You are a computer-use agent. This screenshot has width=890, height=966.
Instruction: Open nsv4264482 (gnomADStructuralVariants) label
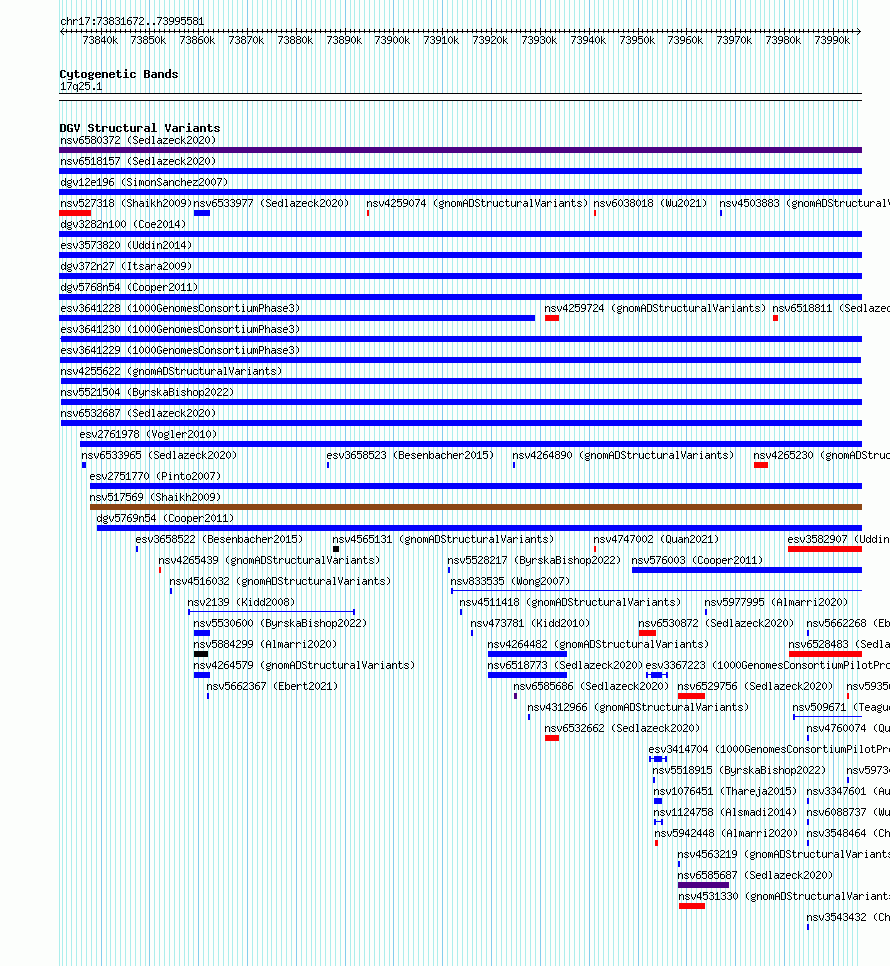[x=598, y=644]
